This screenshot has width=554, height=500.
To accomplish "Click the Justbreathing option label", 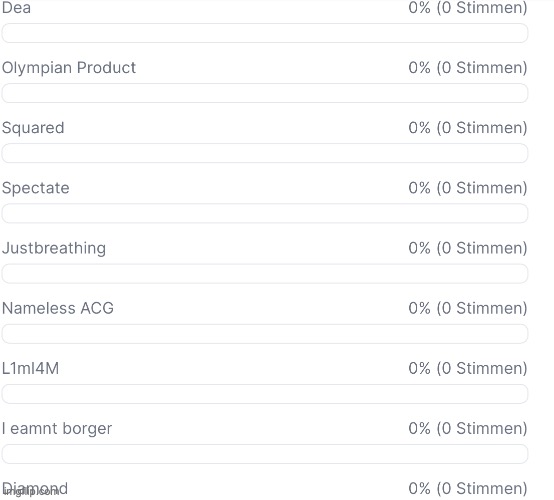I will tap(54, 248).
